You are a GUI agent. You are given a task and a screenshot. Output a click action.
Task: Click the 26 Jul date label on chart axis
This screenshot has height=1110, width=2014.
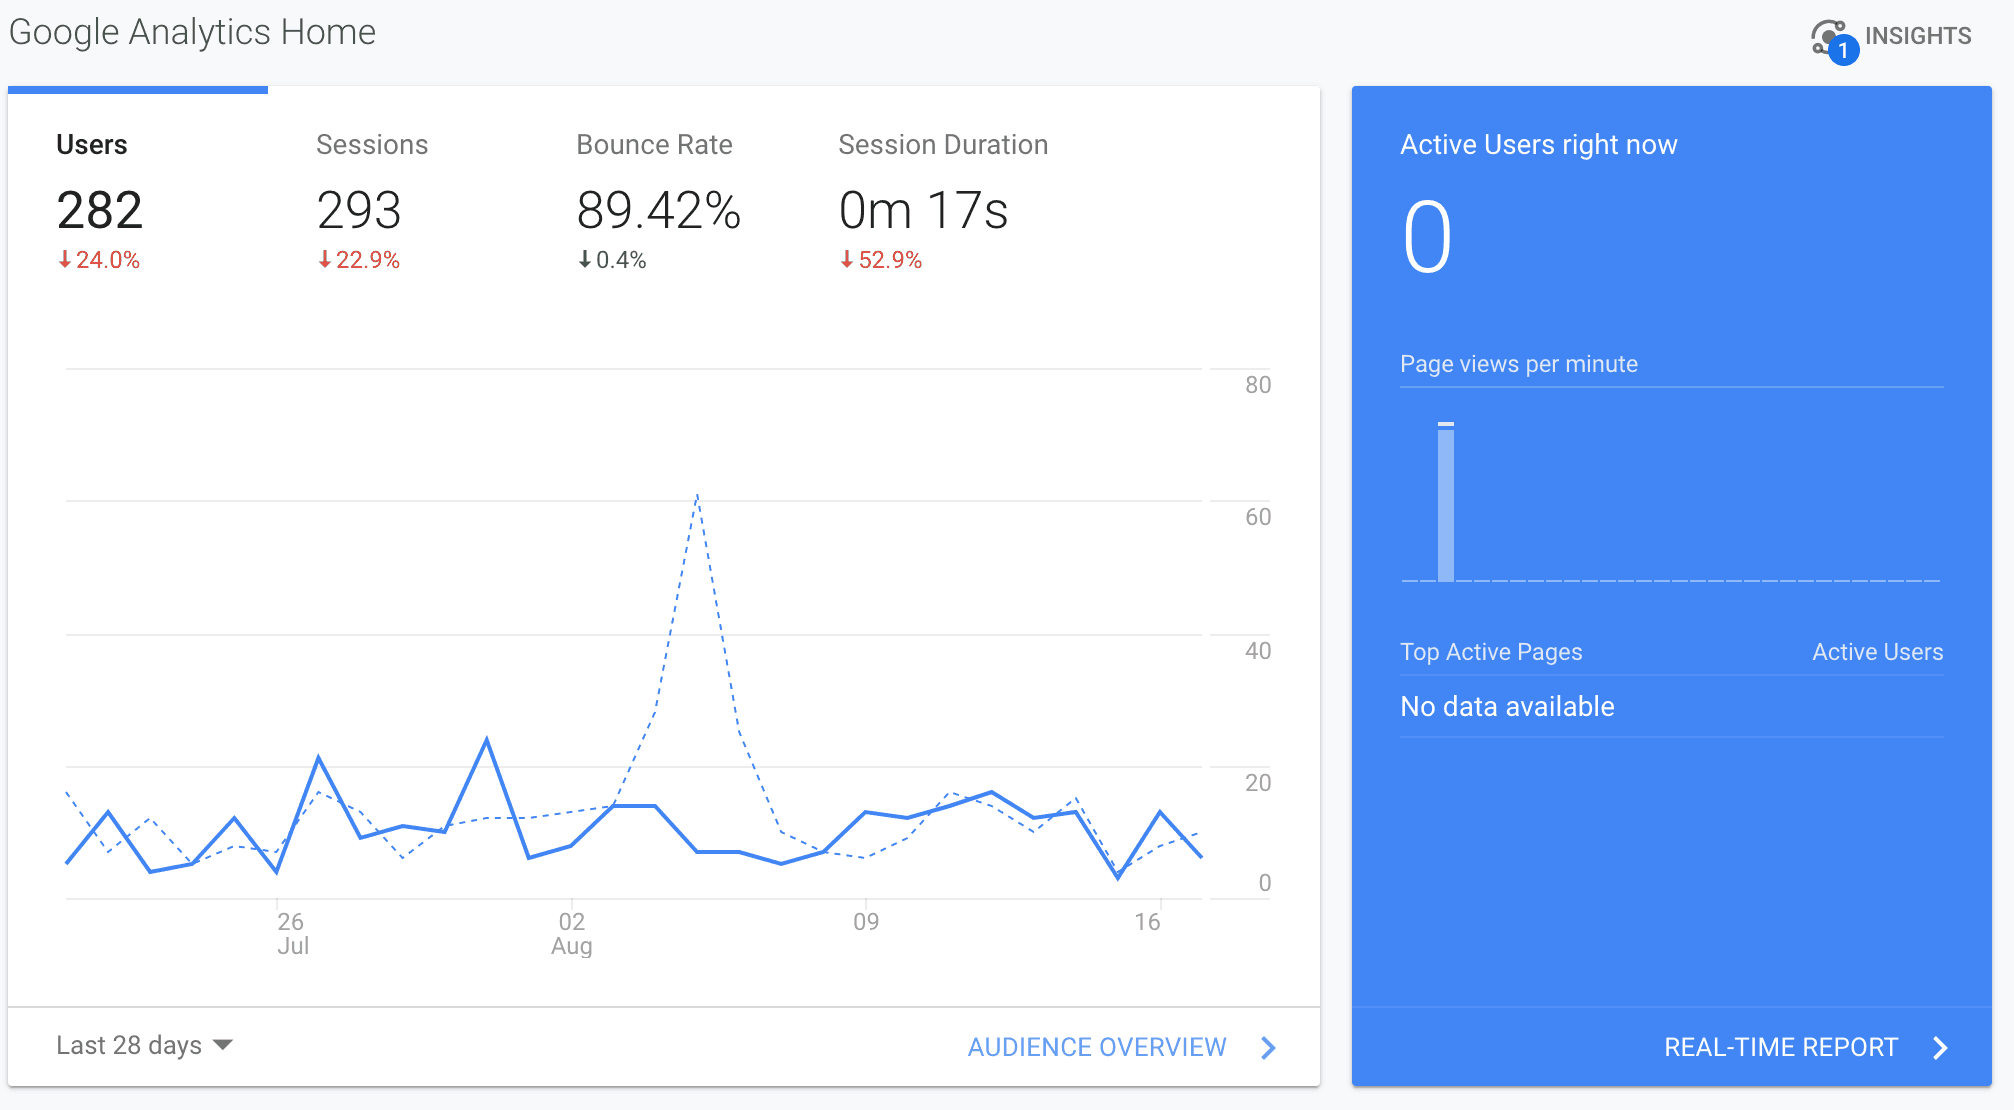pyautogui.click(x=291, y=933)
